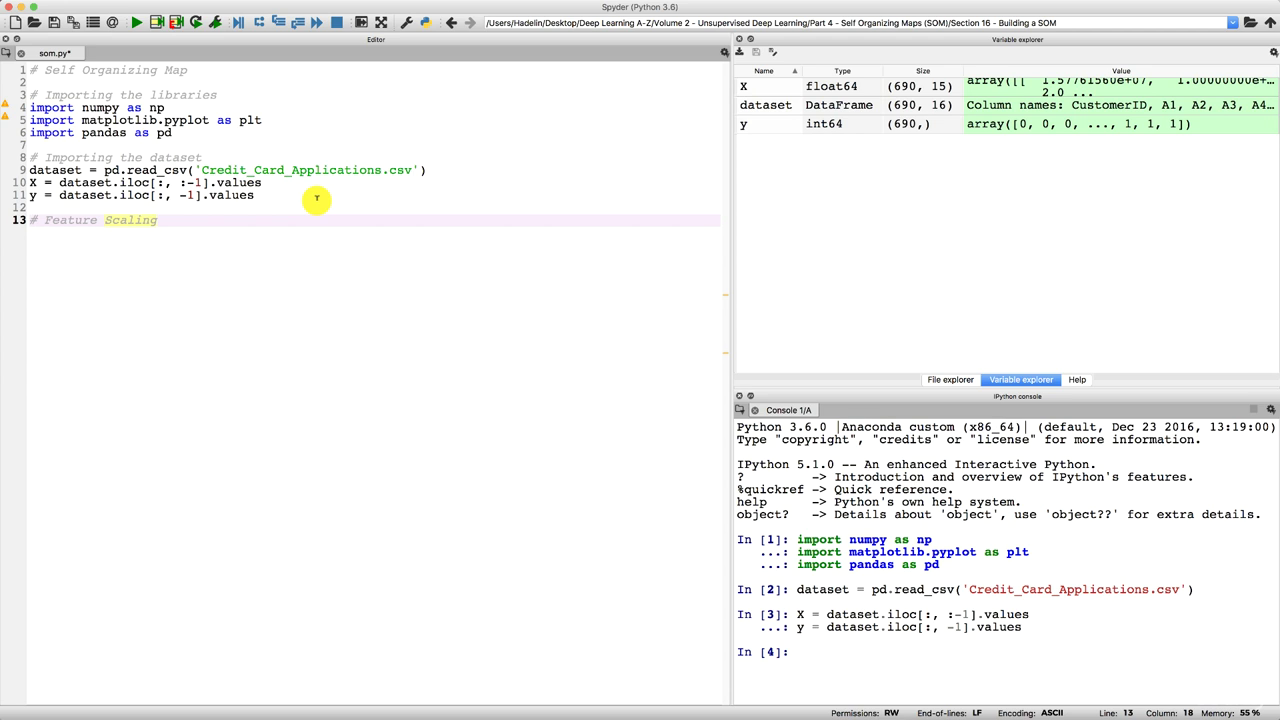Click the Save all files icon

(73, 22)
